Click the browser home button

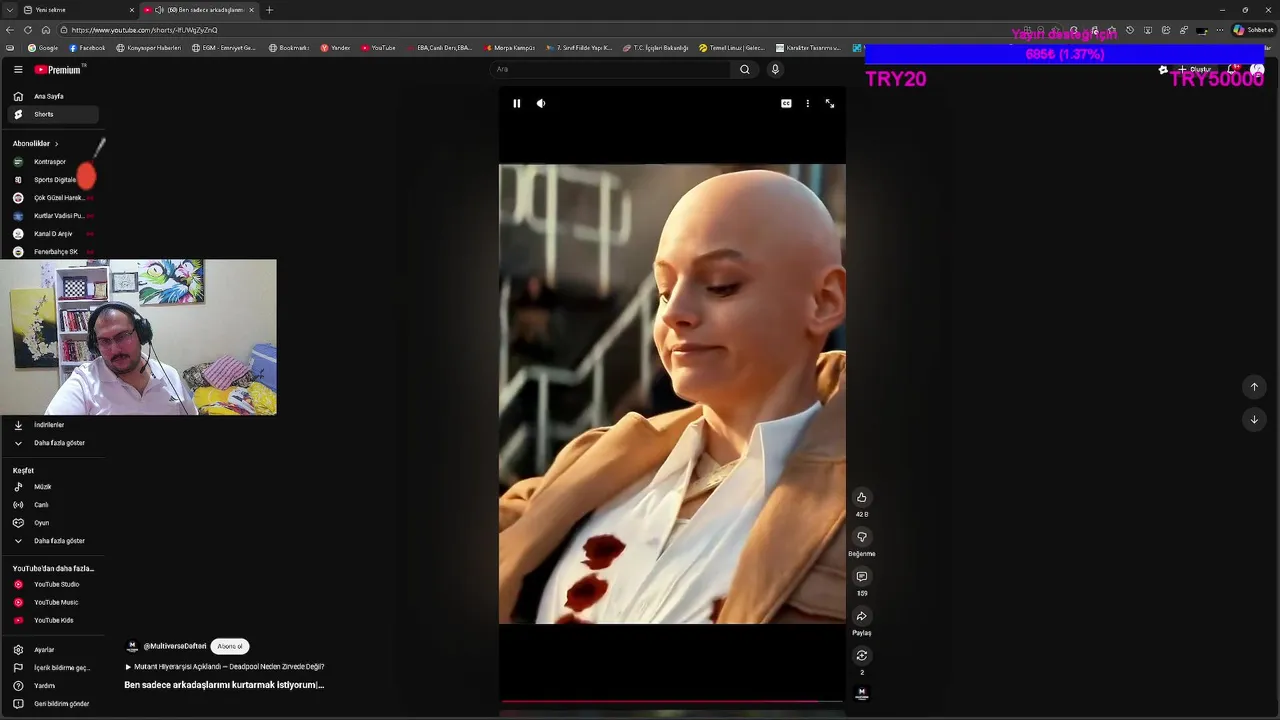(45, 30)
